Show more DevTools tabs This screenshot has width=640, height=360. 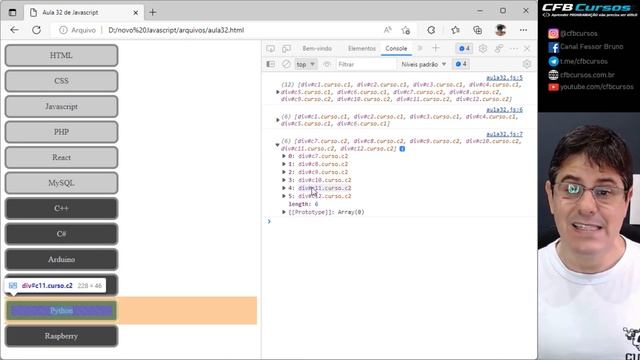tap(420, 48)
